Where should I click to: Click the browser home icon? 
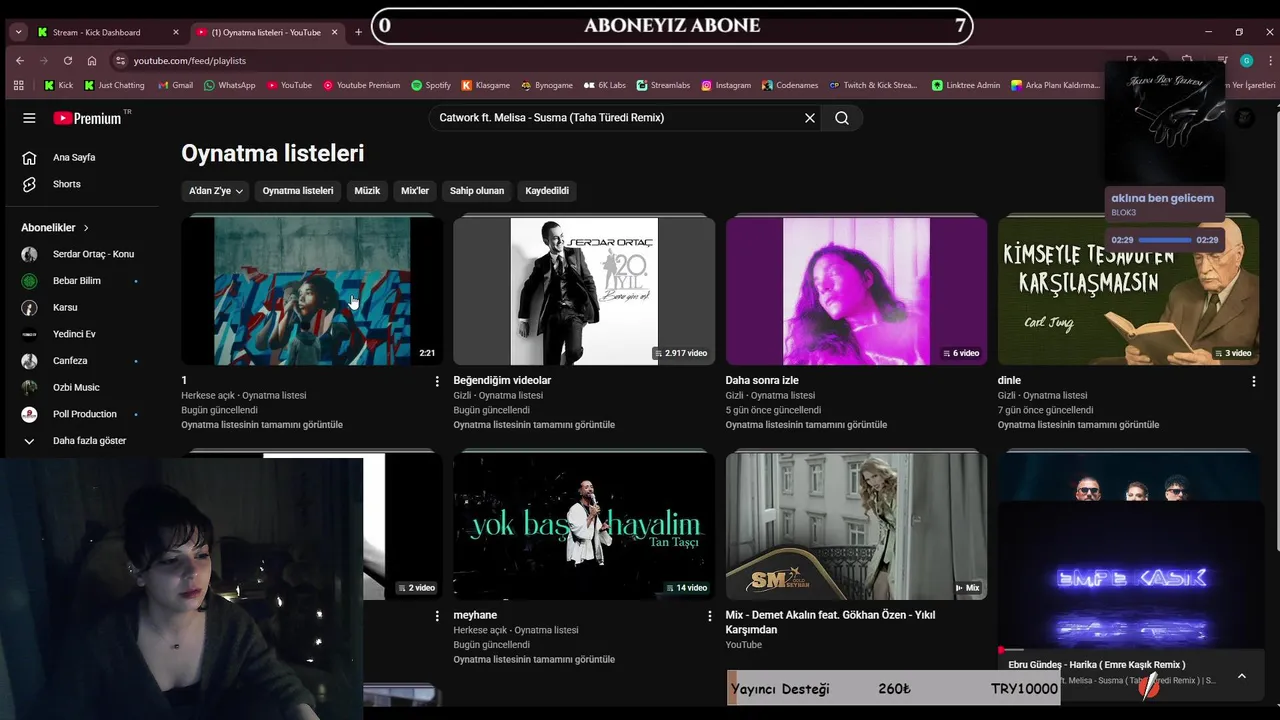pos(92,61)
